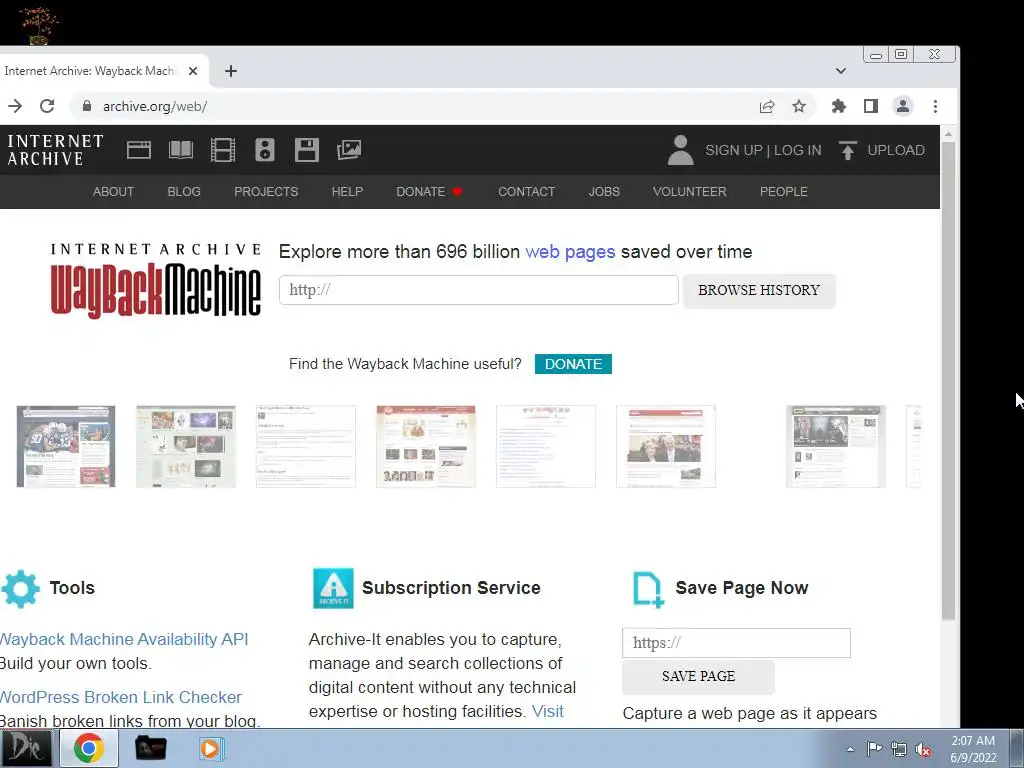Click the Archive-It subscription icon

coord(333,588)
